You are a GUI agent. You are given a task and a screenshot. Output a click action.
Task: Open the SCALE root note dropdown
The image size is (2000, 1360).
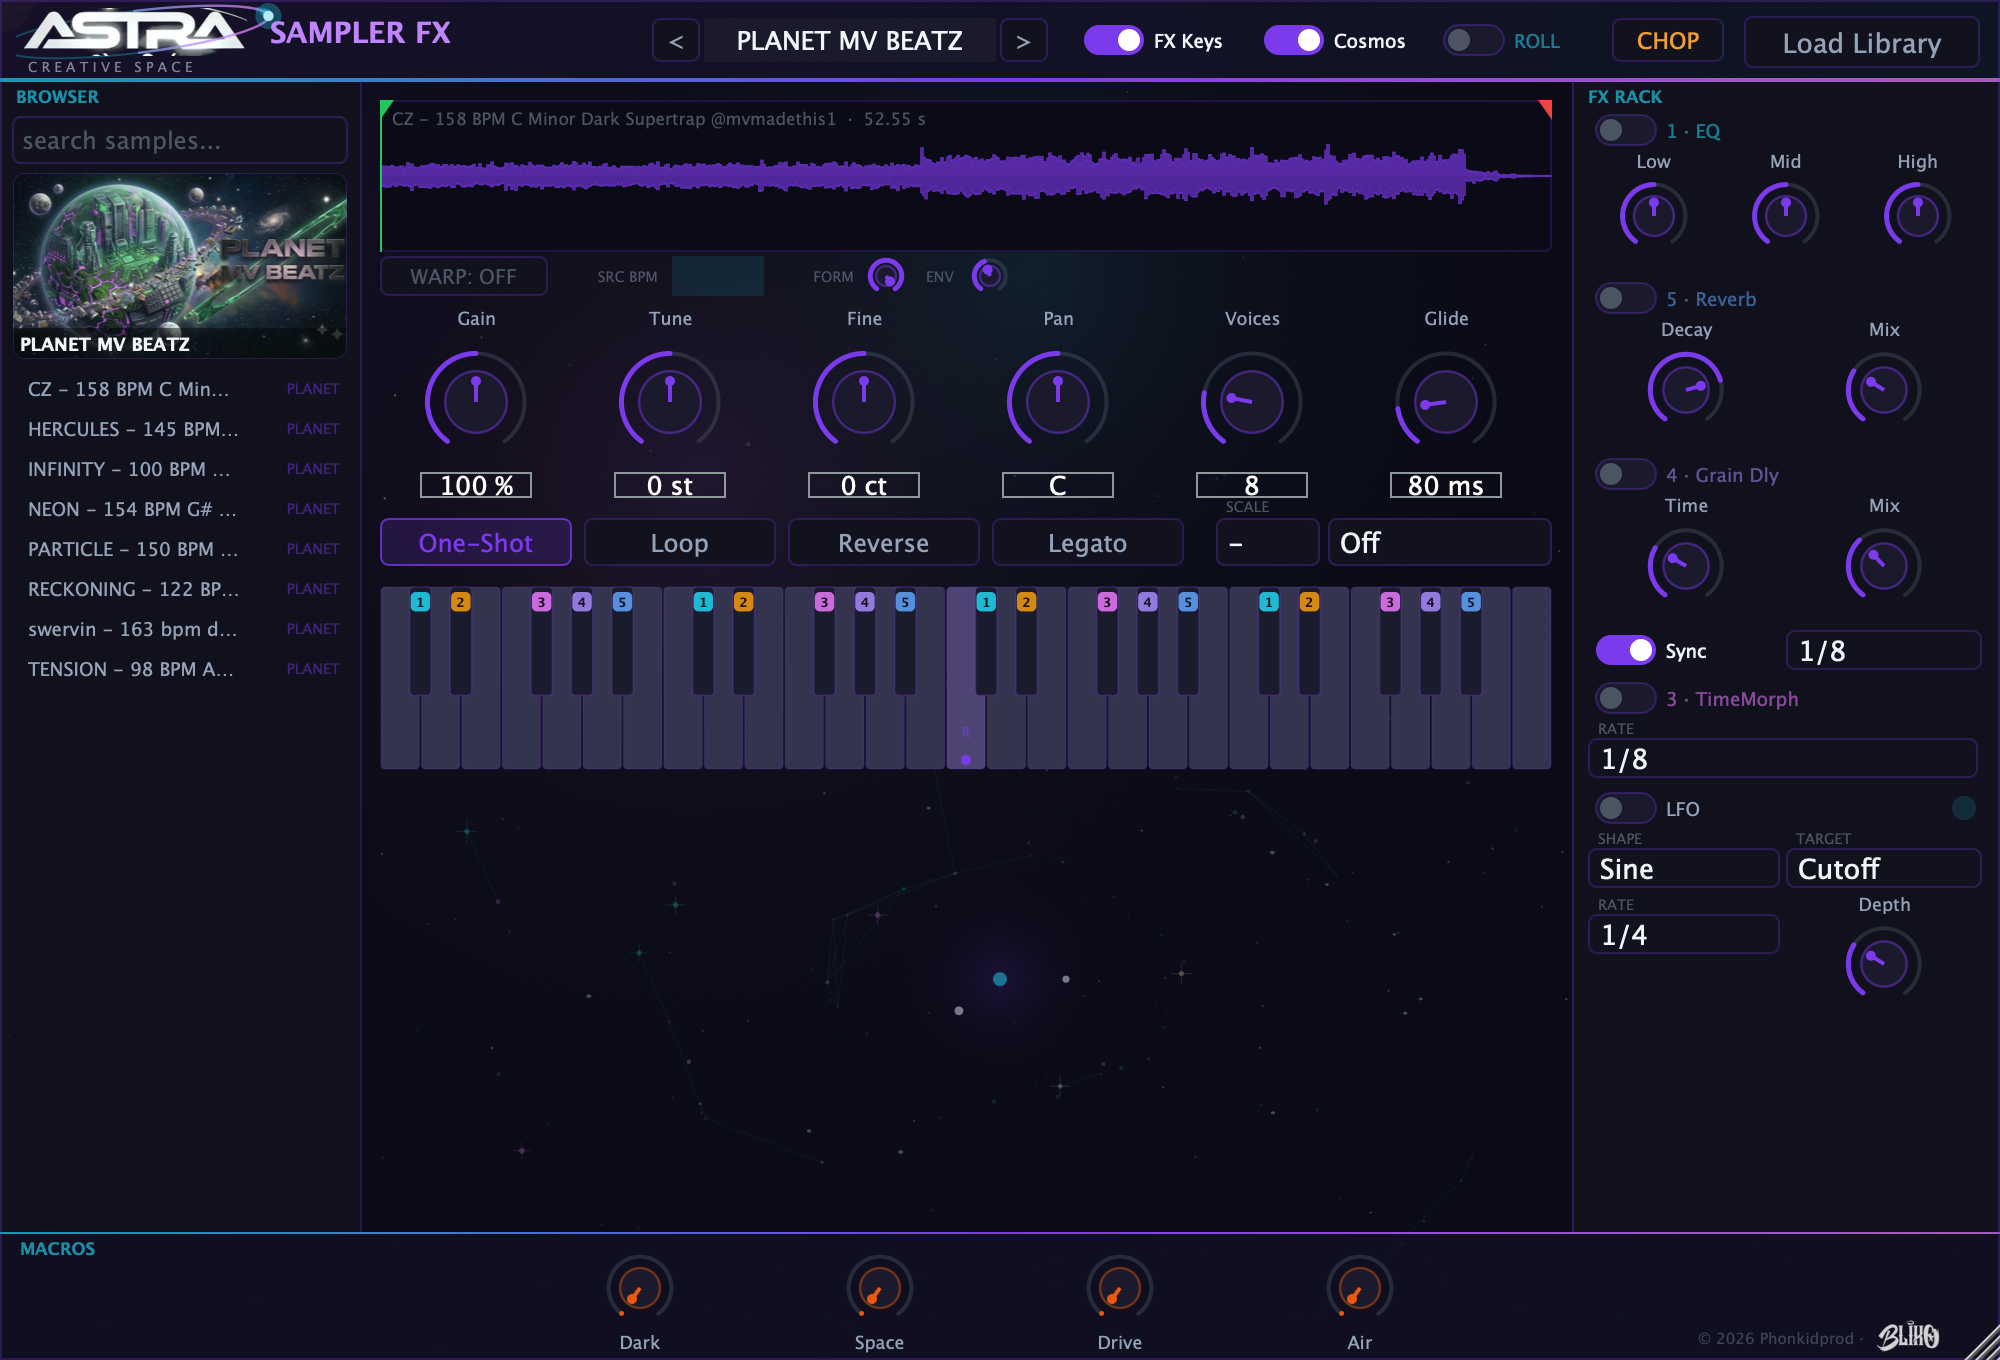[x=1267, y=542]
